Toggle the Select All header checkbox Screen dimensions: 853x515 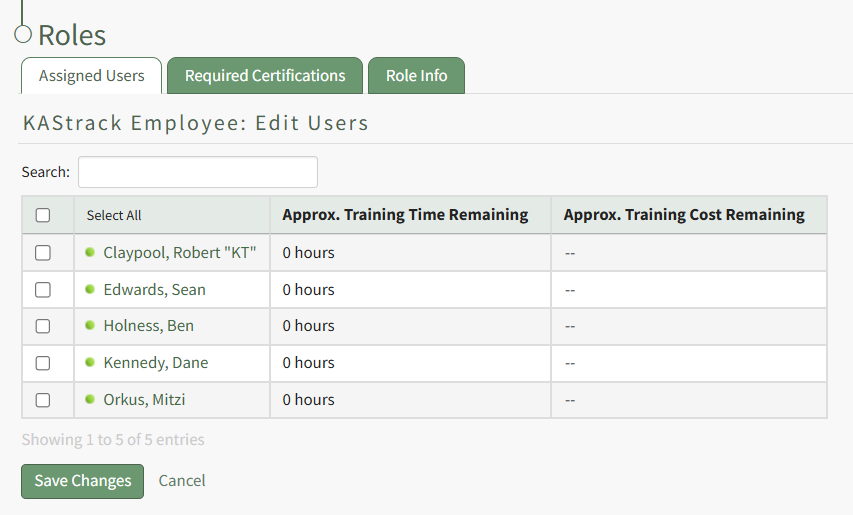point(43,215)
